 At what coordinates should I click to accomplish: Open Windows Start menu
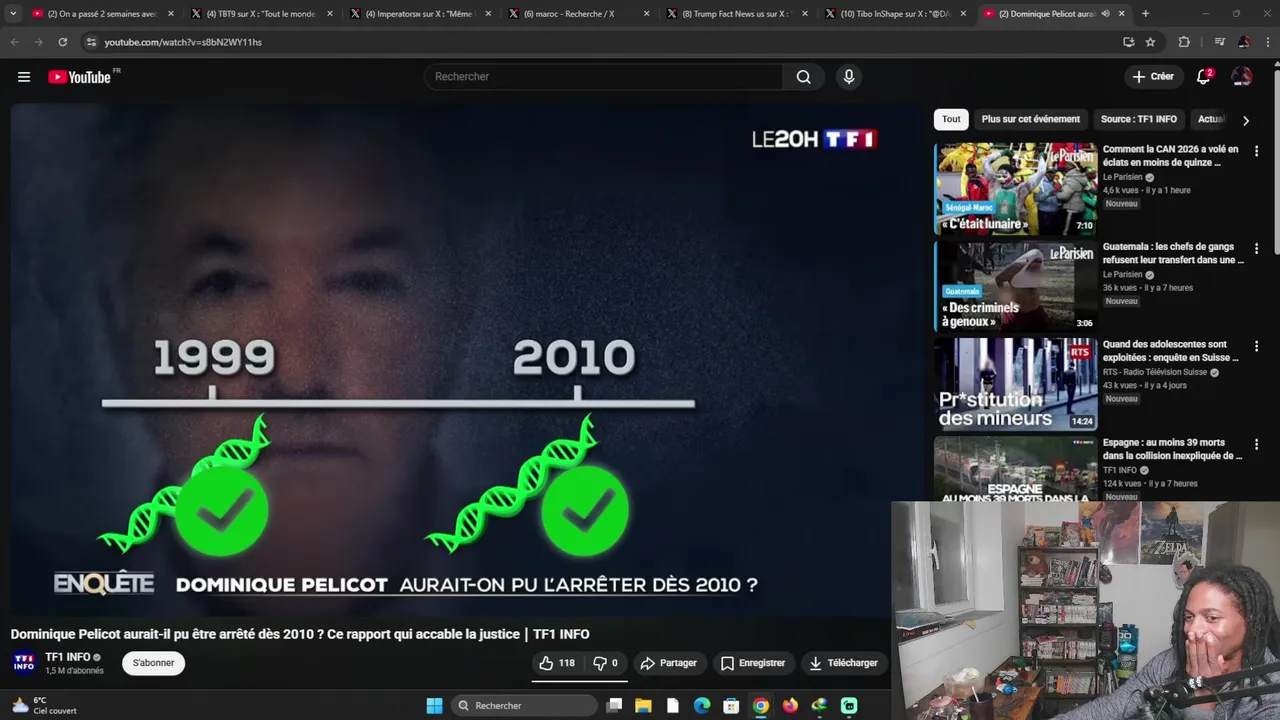pyautogui.click(x=434, y=706)
